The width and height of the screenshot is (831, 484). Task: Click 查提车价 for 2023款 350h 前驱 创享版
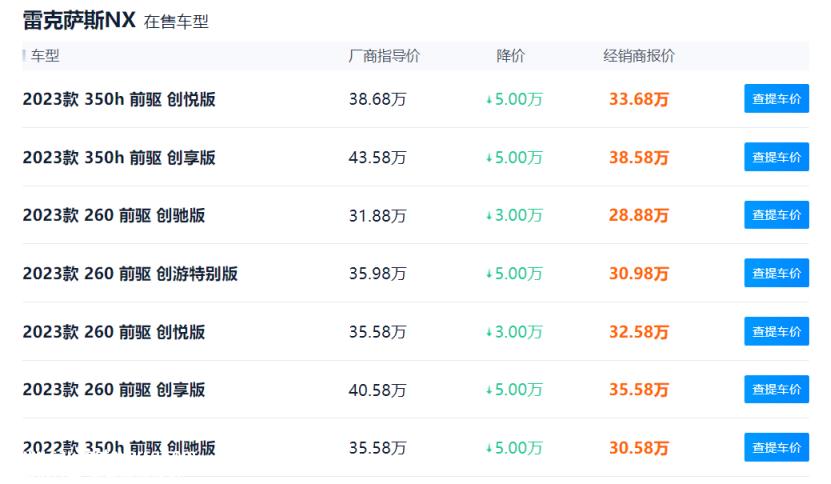tap(776, 157)
